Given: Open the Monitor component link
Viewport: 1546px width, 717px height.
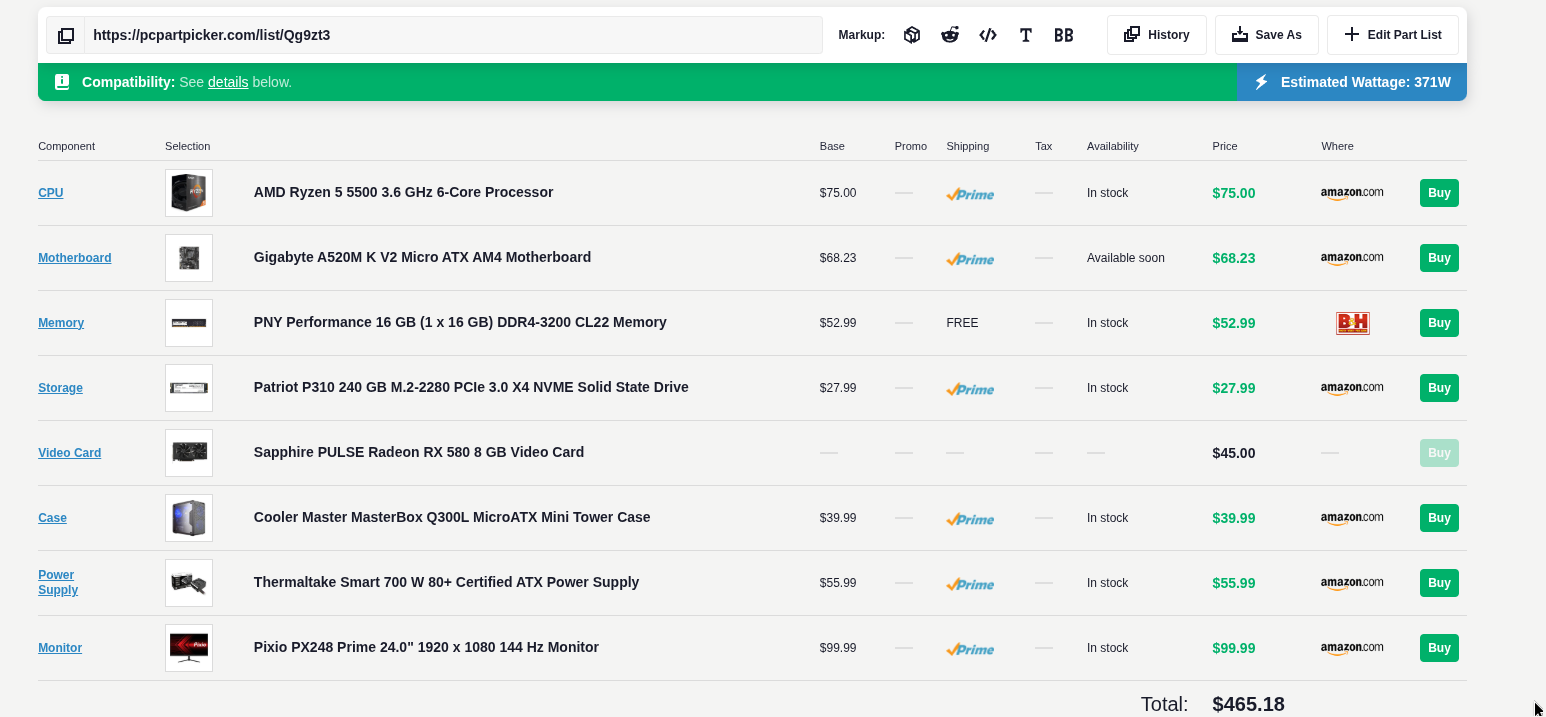Looking at the screenshot, I should (x=60, y=648).
